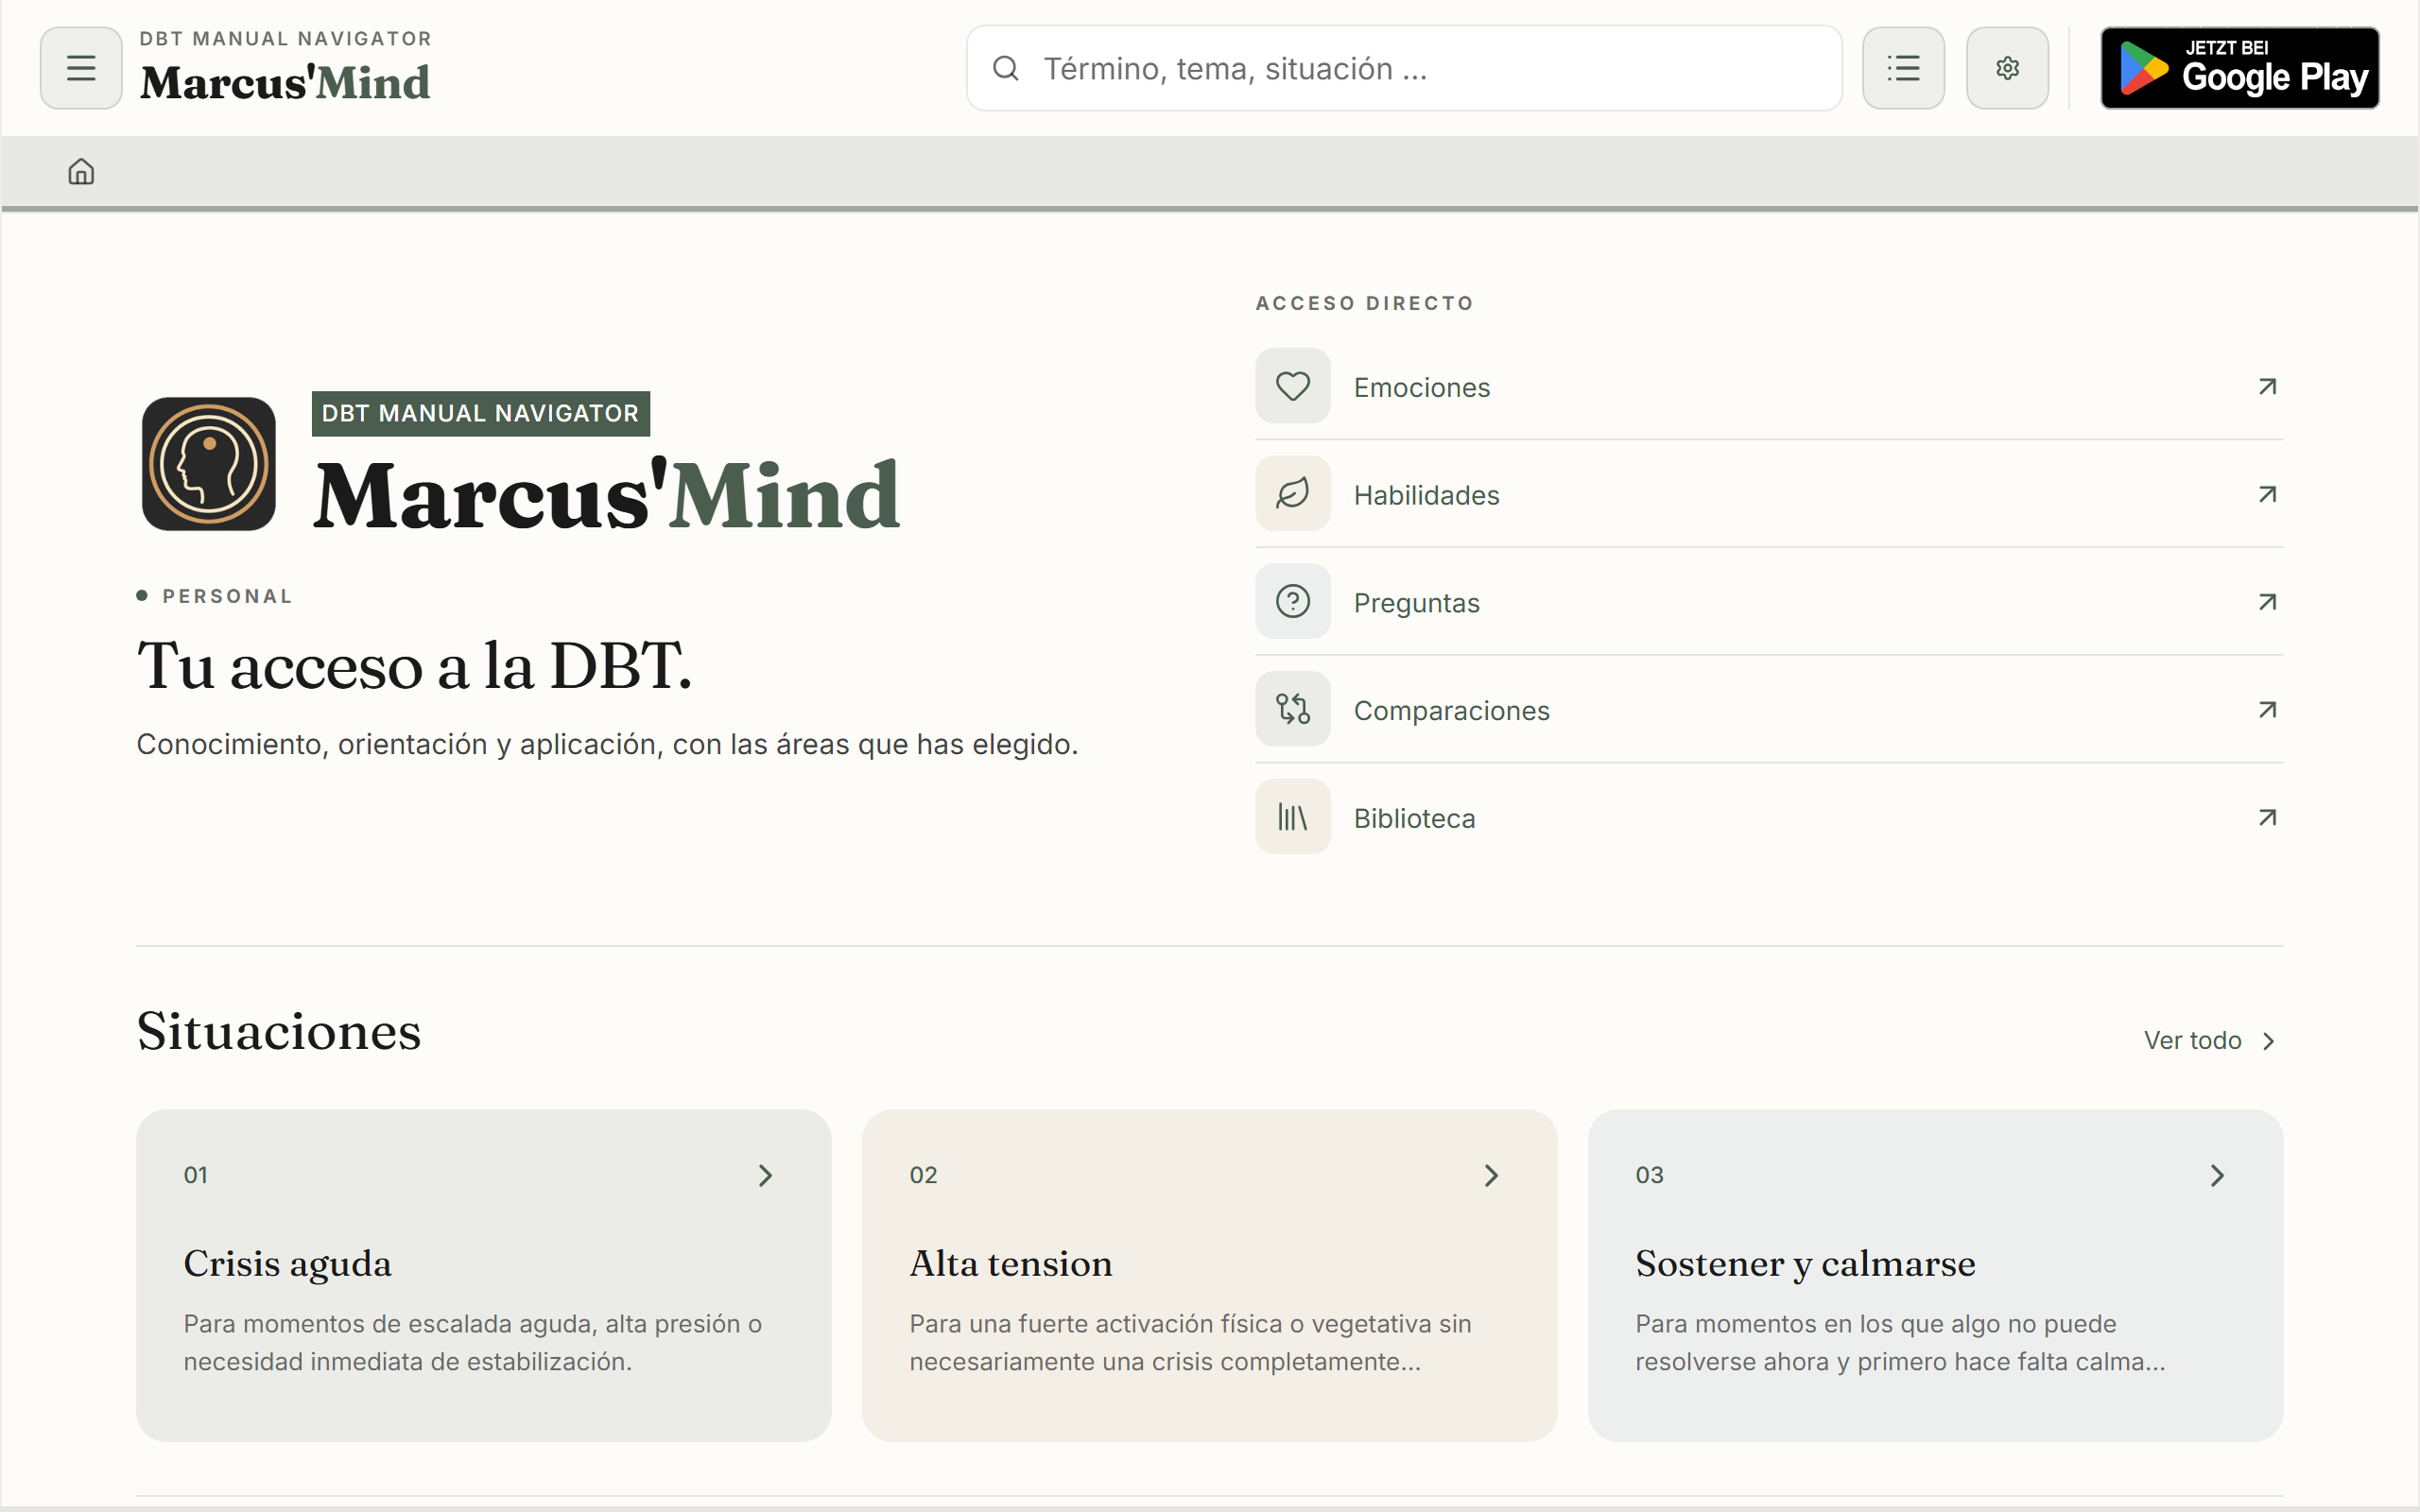Click the Marcus'Mind header title
Viewport: 2420px width, 1512px height.
click(x=285, y=83)
